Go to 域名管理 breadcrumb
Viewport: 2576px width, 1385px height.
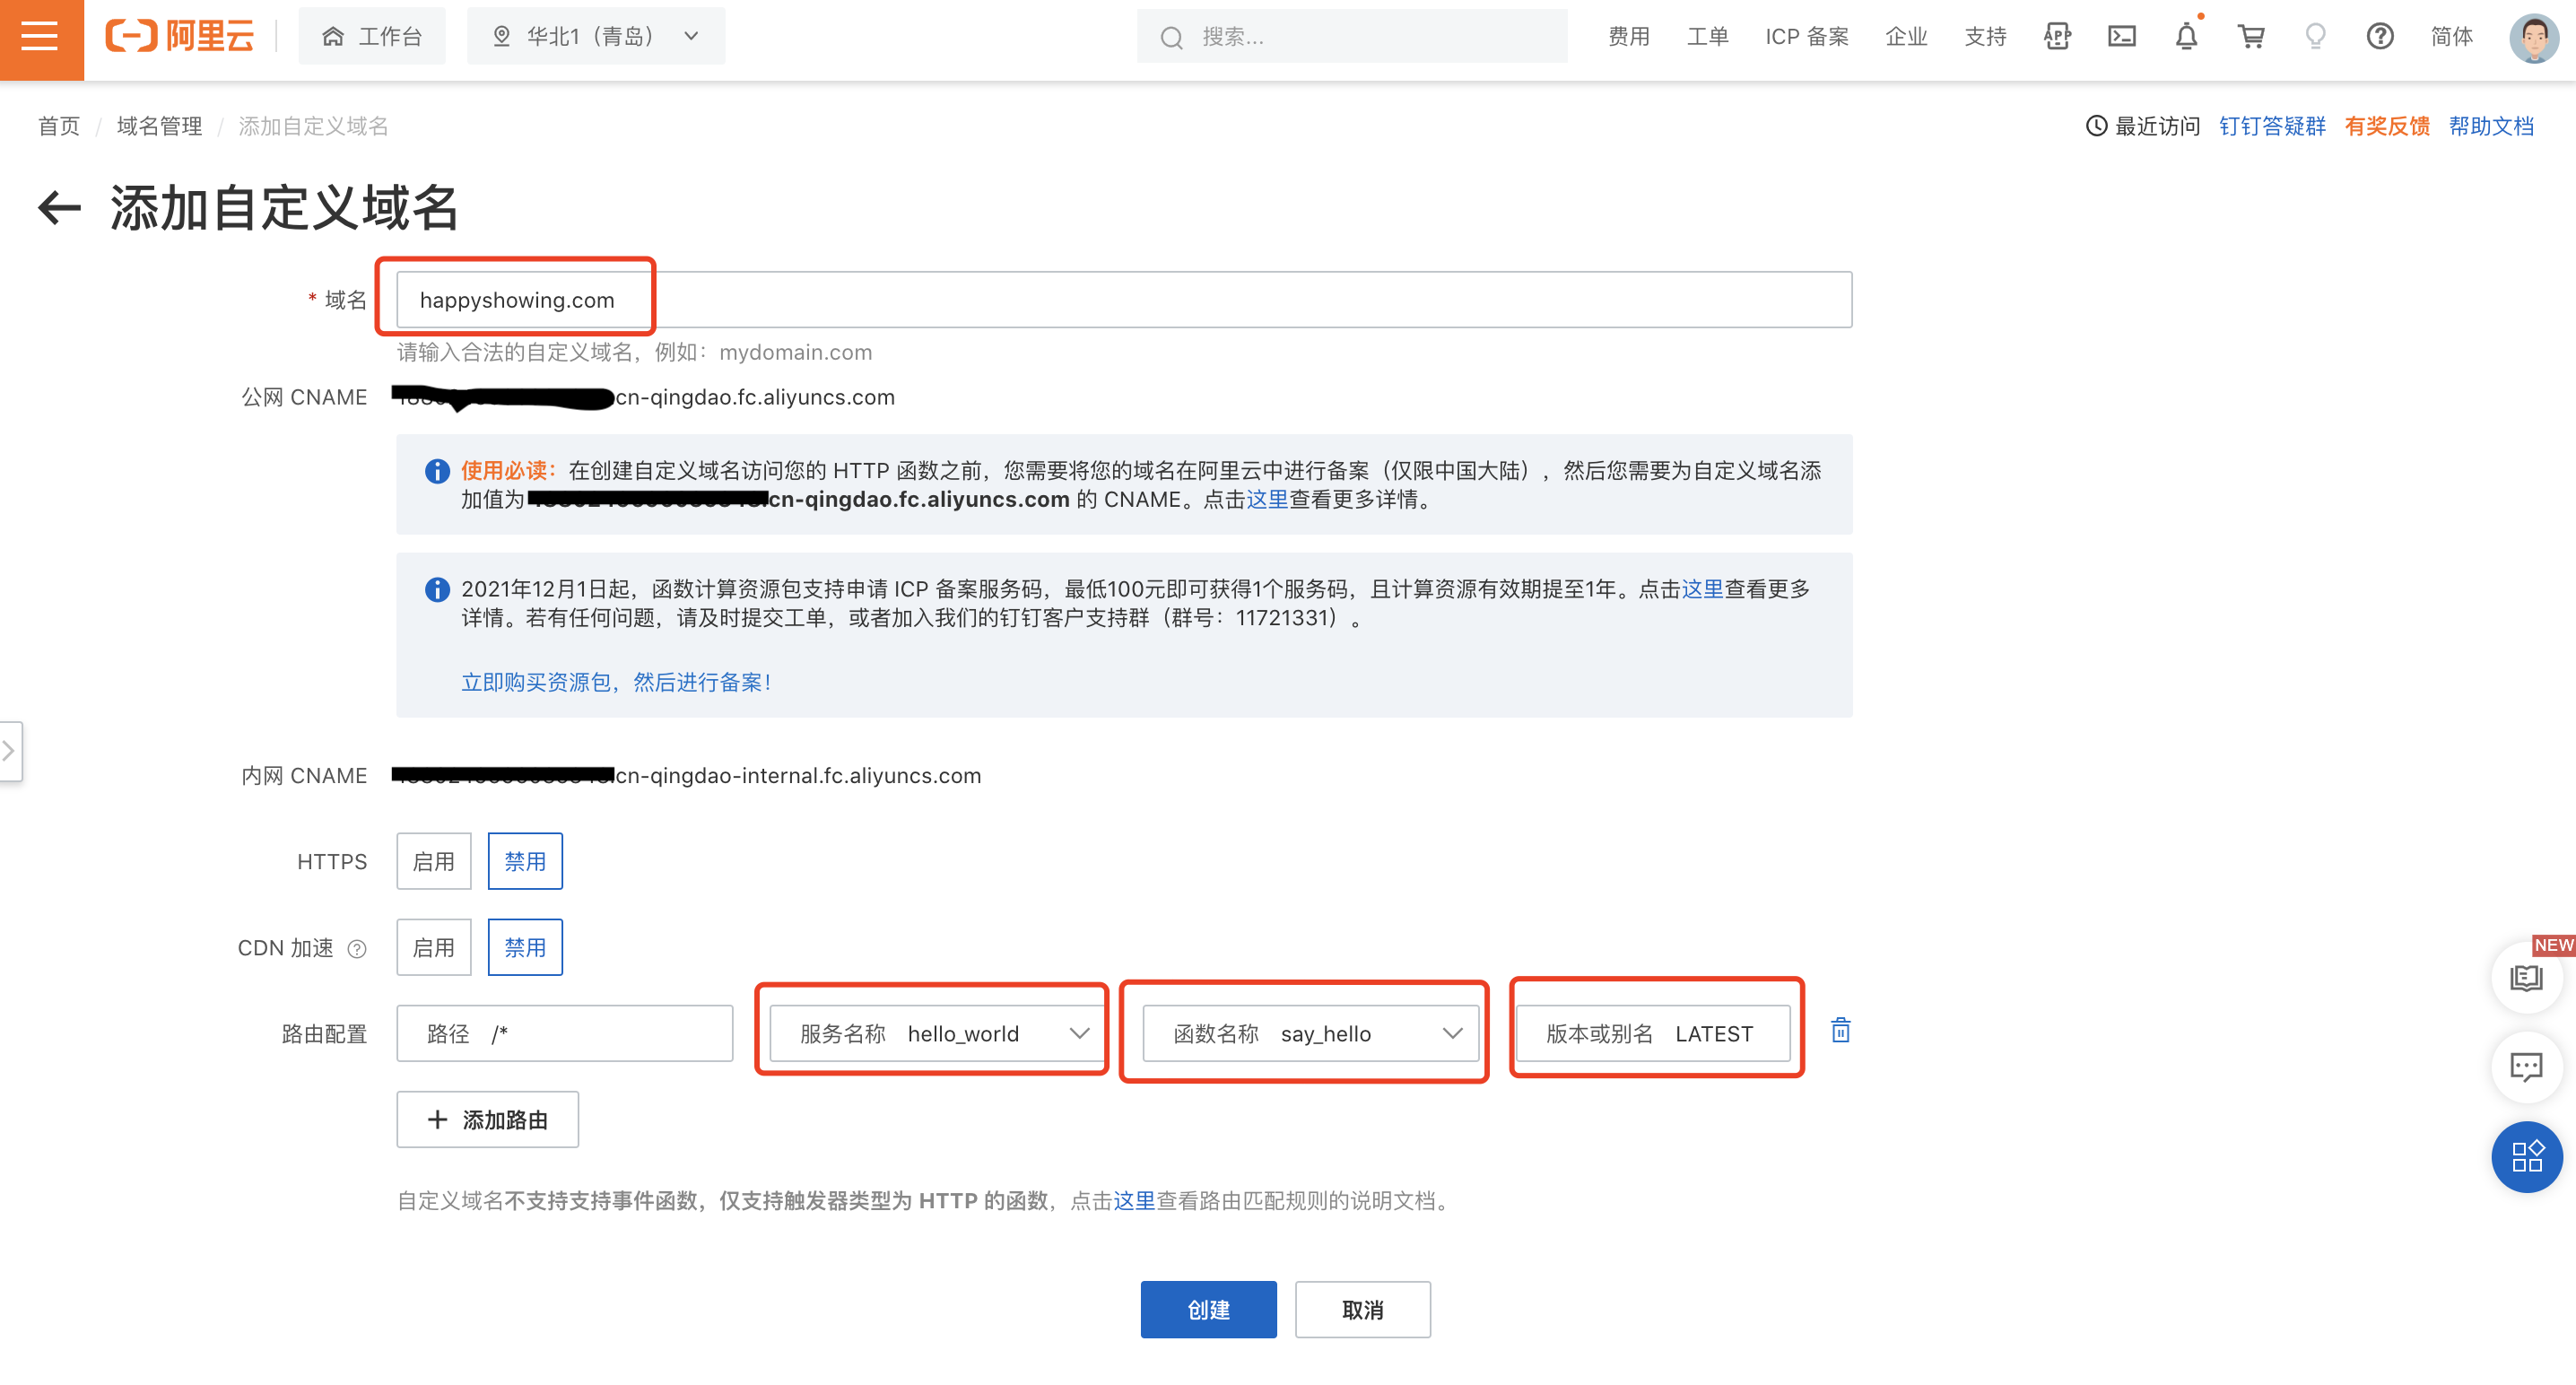(159, 126)
